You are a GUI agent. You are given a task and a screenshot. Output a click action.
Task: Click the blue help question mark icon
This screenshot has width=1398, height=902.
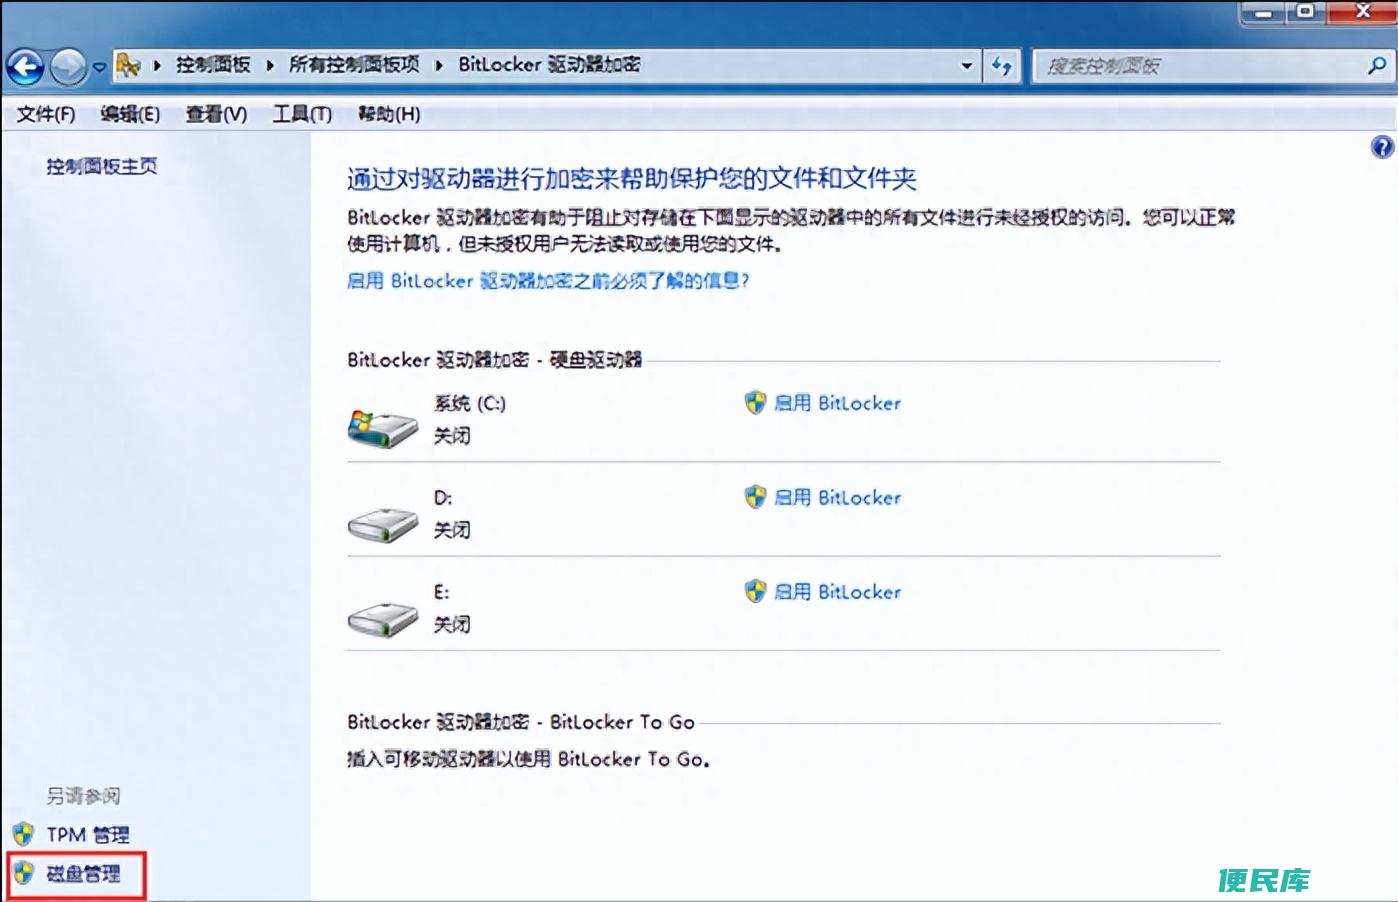pos(1382,148)
